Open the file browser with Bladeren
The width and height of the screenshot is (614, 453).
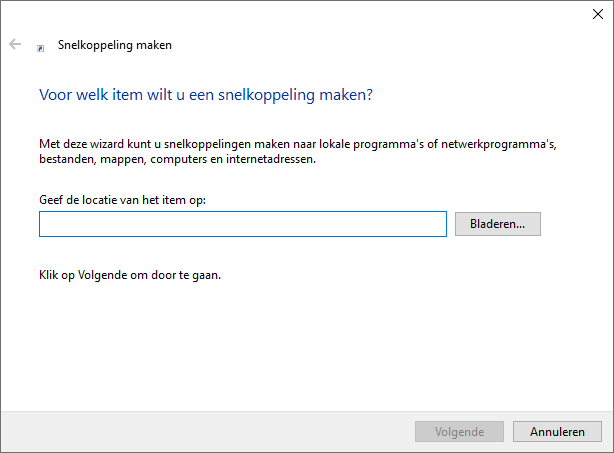pos(498,224)
